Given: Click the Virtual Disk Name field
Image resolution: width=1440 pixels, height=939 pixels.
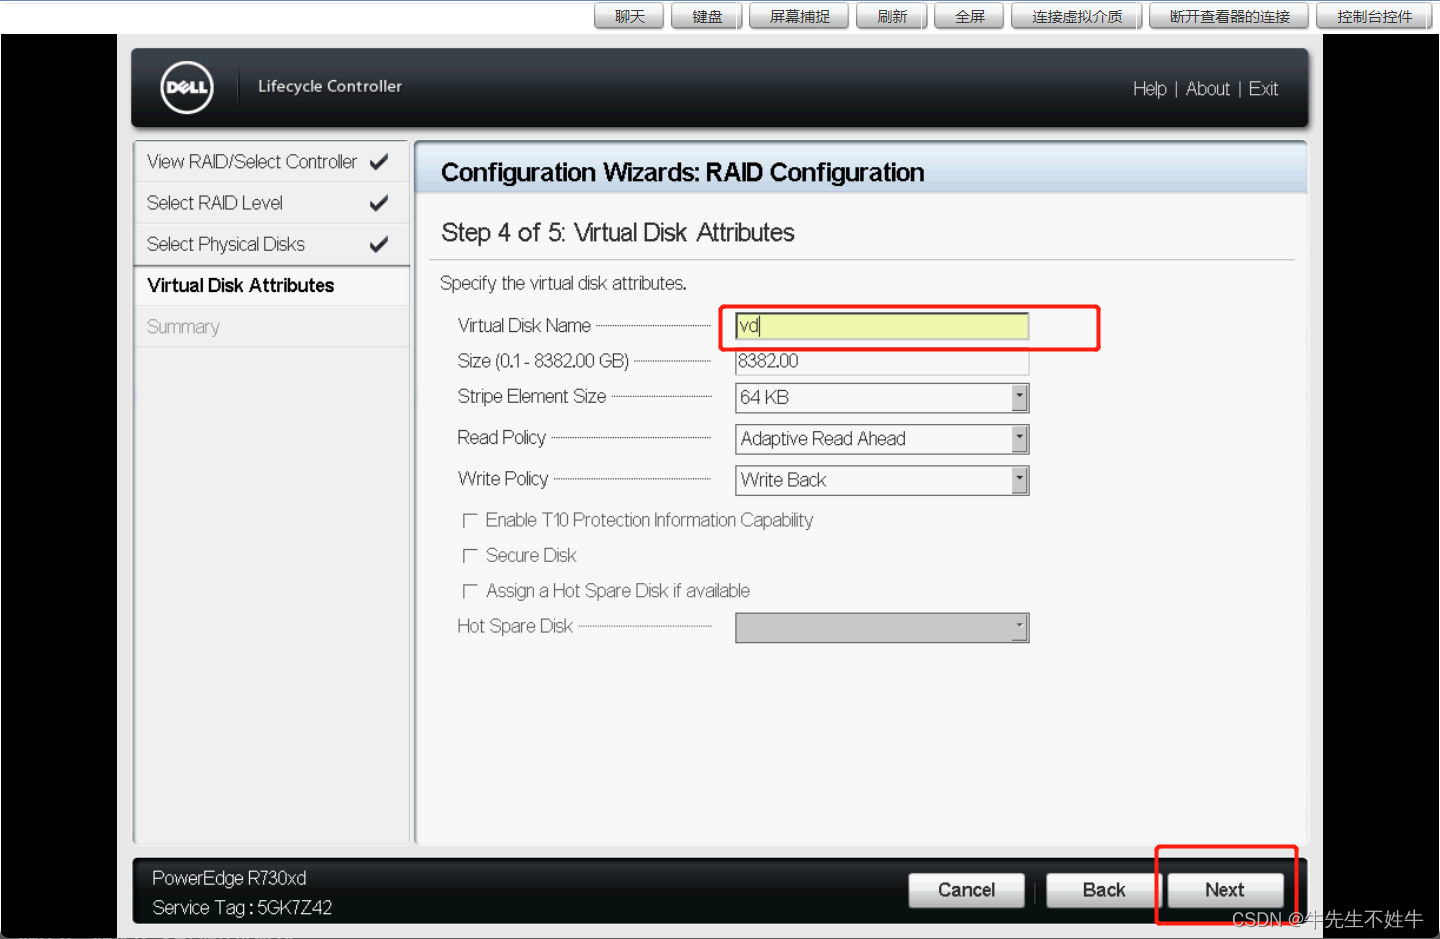Looking at the screenshot, I should pyautogui.click(x=882, y=326).
